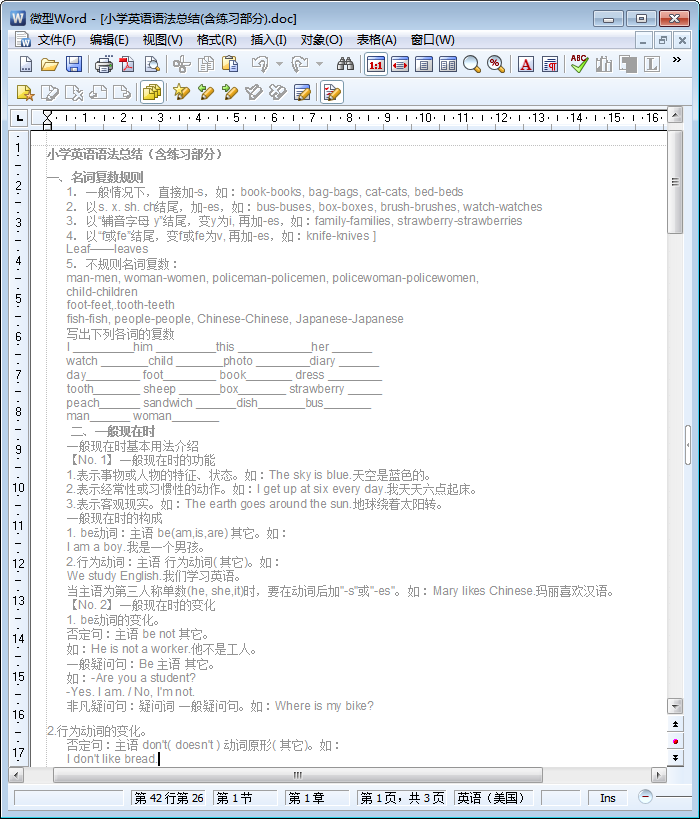Screen dimensions: 700x819
Task: Click the clipboard Paste icon
Action: pyautogui.click(x=230, y=64)
